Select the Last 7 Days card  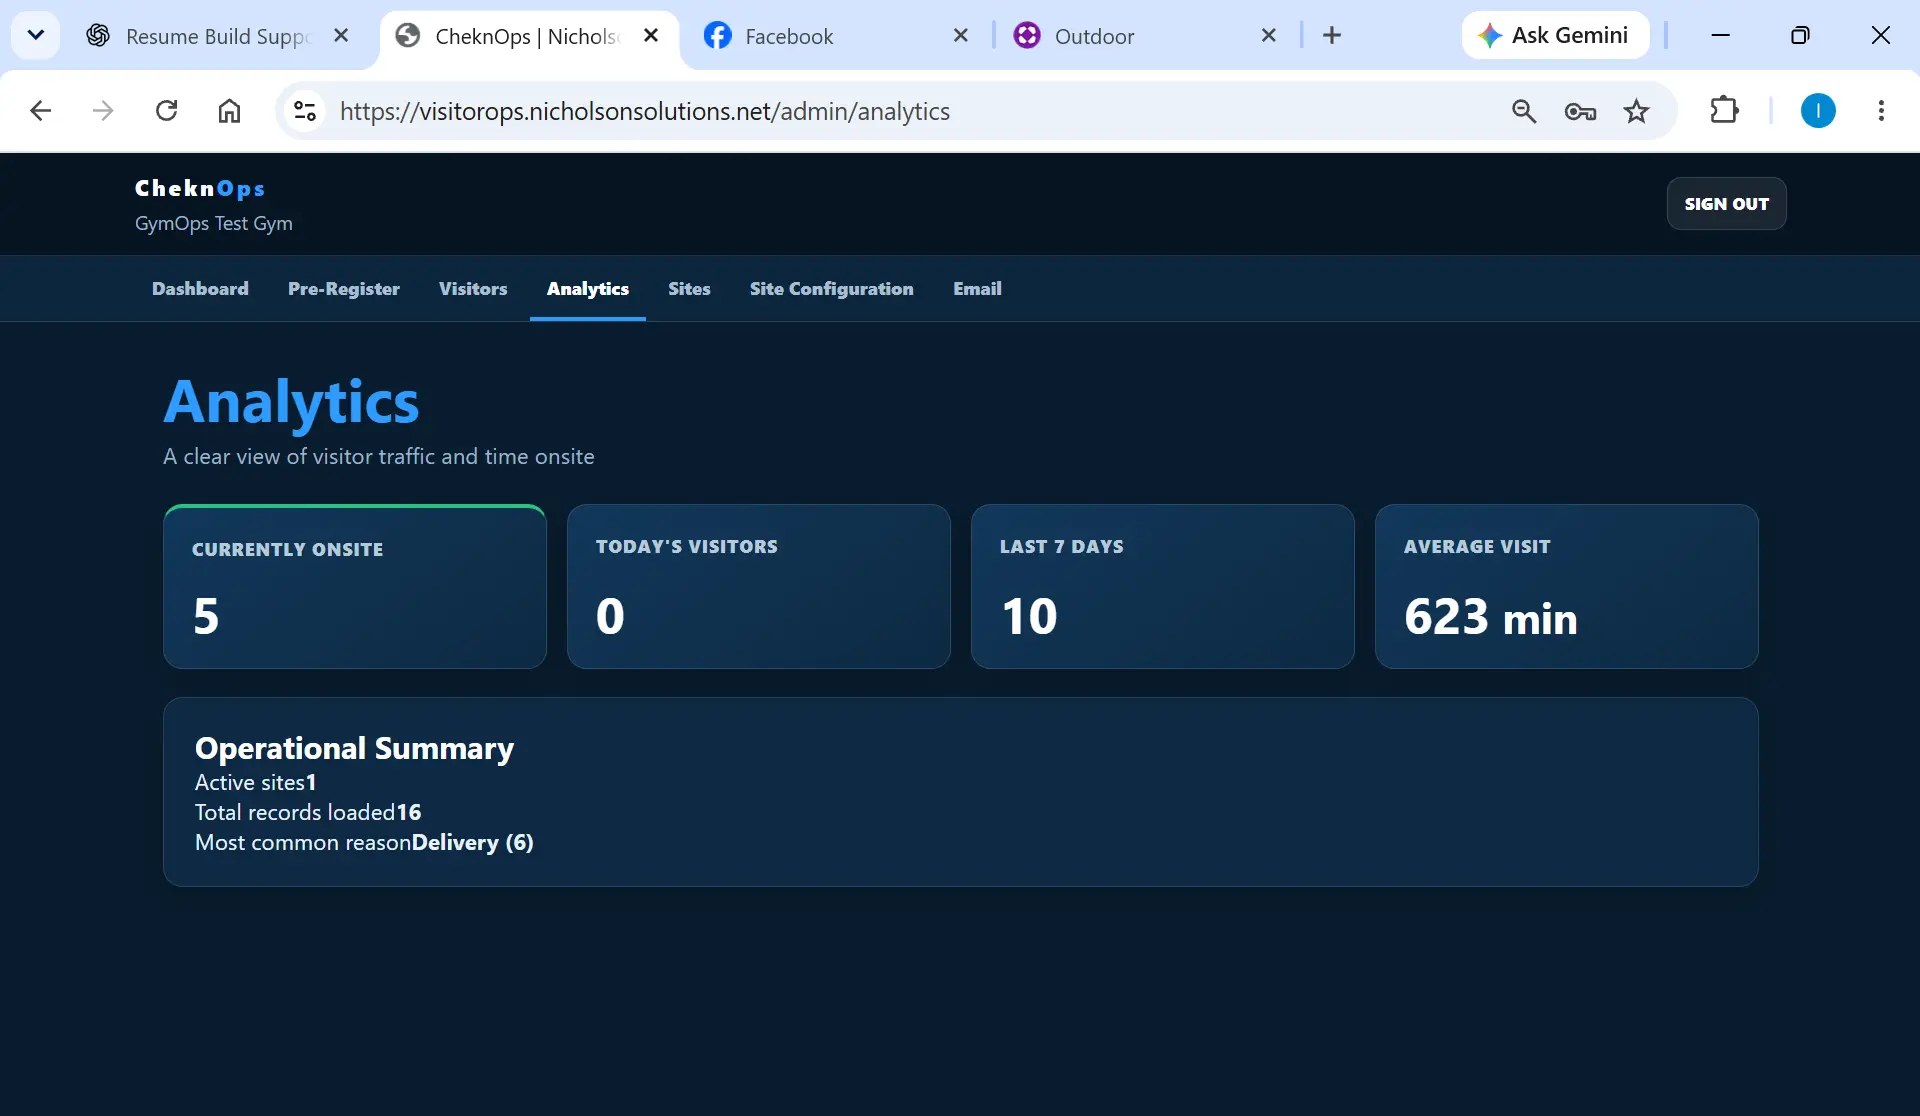click(x=1163, y=587)
